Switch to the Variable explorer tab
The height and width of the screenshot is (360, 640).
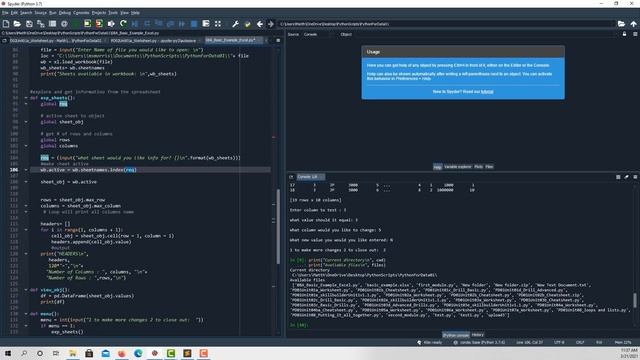pyautogui.click(x=458, y=167)
